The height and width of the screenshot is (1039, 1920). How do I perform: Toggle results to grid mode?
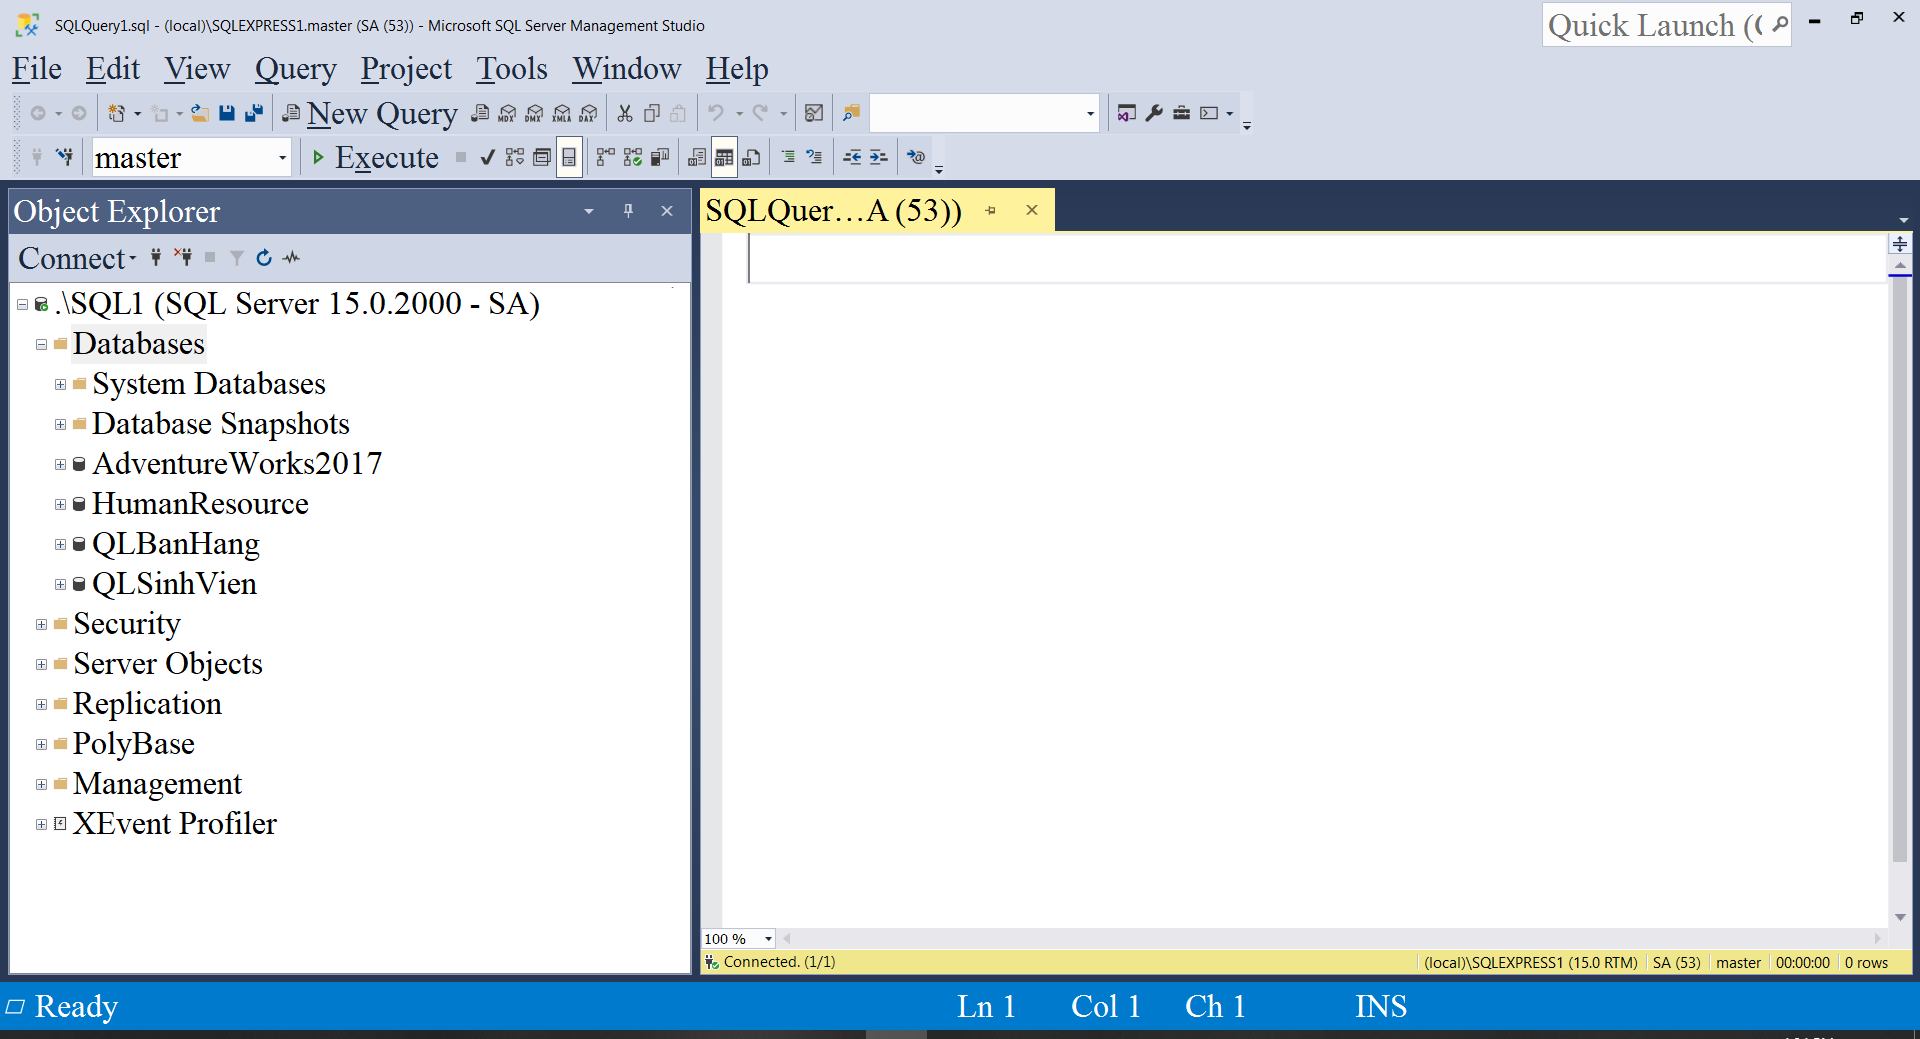724,157
